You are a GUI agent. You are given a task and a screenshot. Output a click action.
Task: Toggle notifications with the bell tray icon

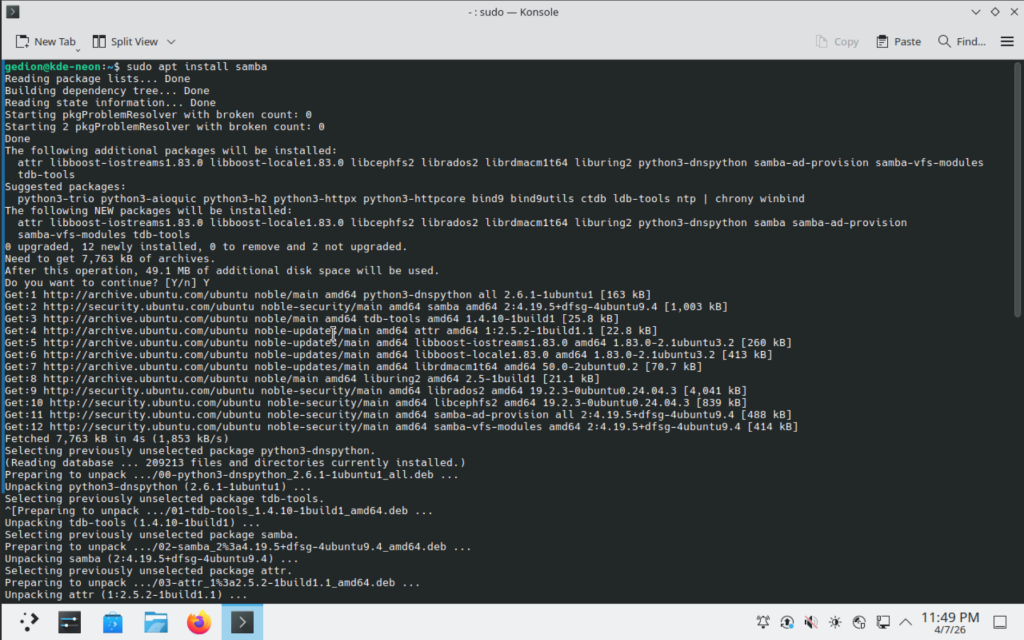pos(762,621)
